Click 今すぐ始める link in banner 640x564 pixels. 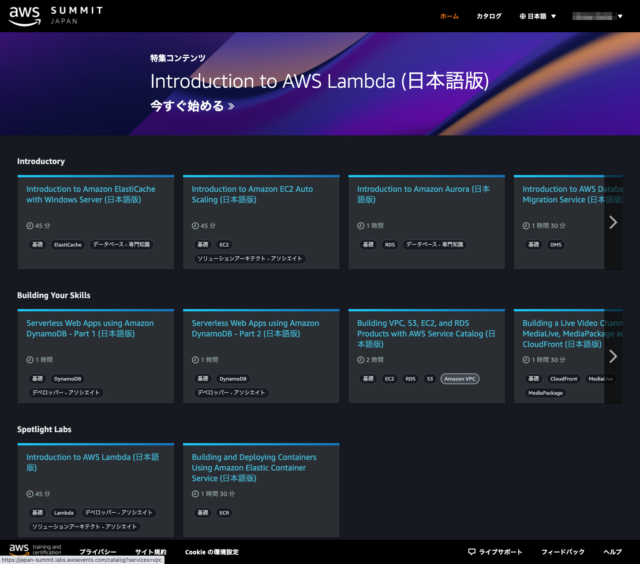[x=192, y=106]
